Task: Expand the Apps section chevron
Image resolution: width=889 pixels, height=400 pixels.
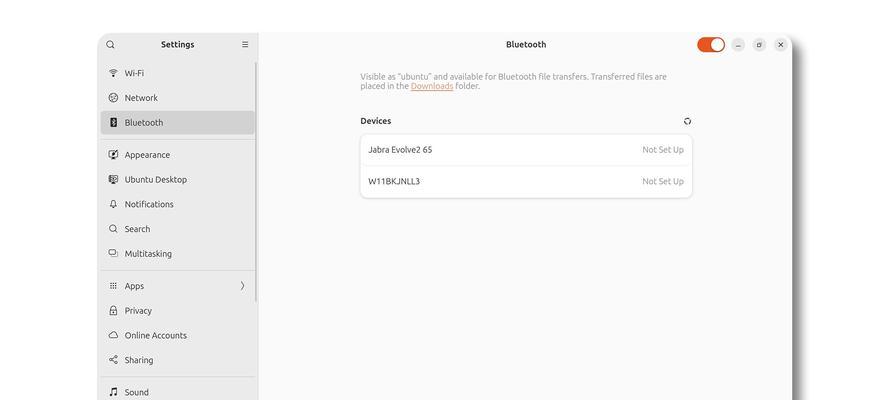Action: tap(243, 286)
